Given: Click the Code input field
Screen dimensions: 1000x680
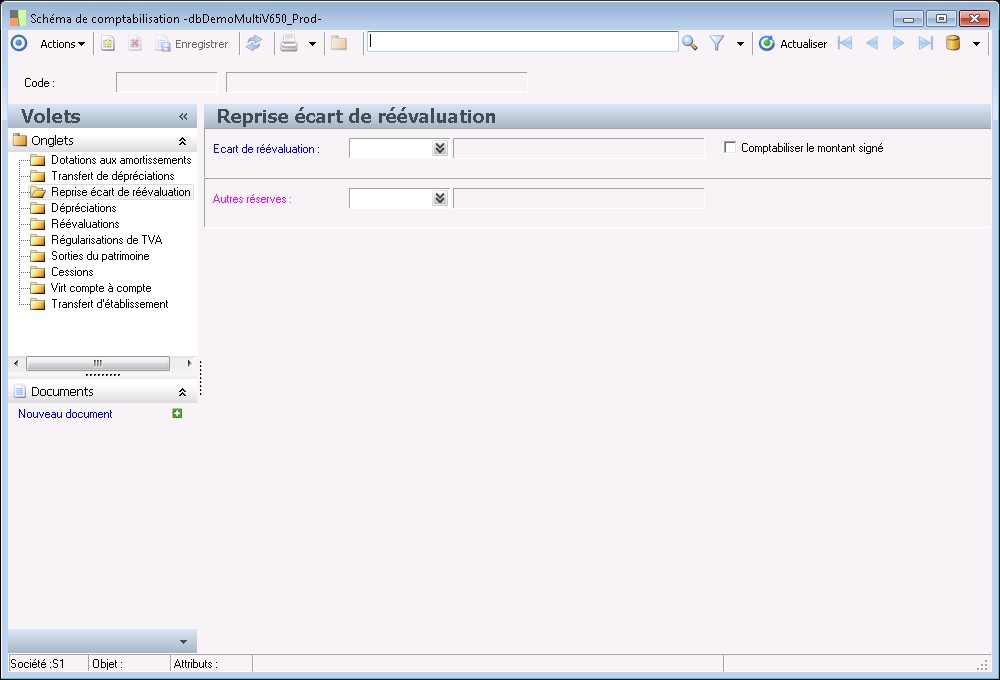Looking at the screenshot, I should point(166,82).
